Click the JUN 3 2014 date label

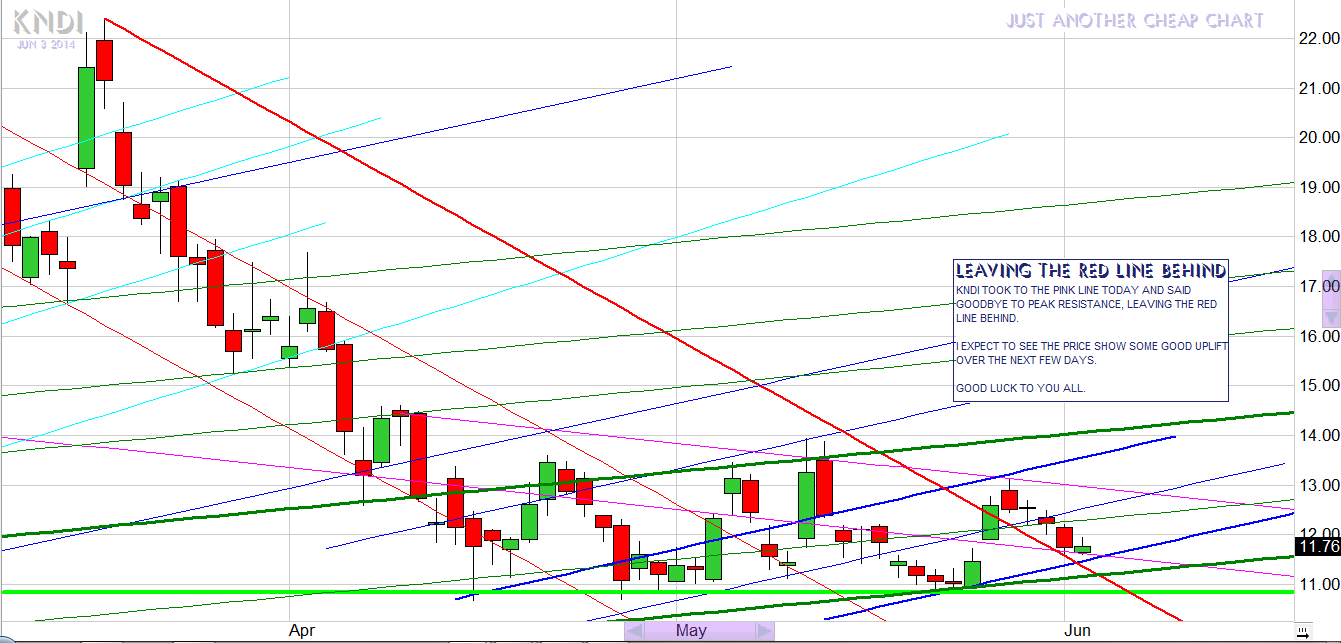pos(45,44)
